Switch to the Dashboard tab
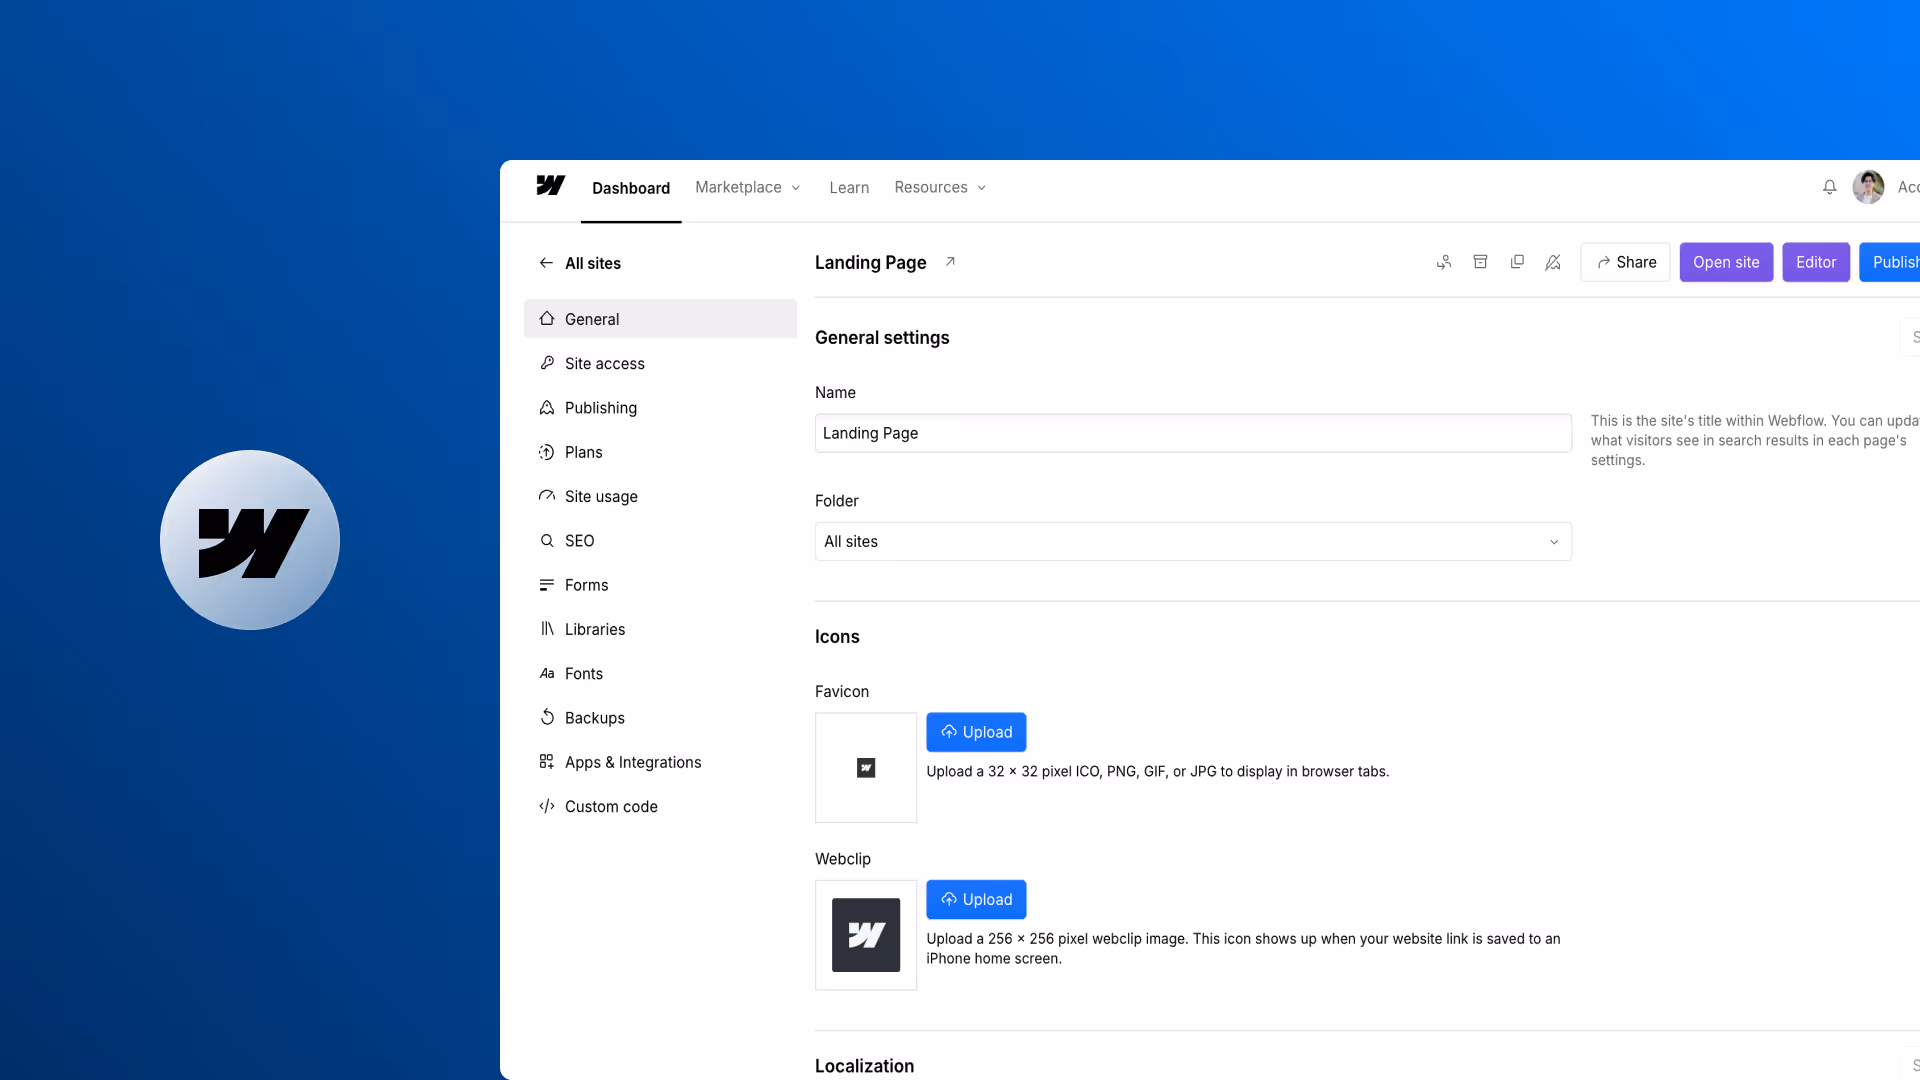The width and height of the screenshot is (1920, 1080). tap(630, 188)
